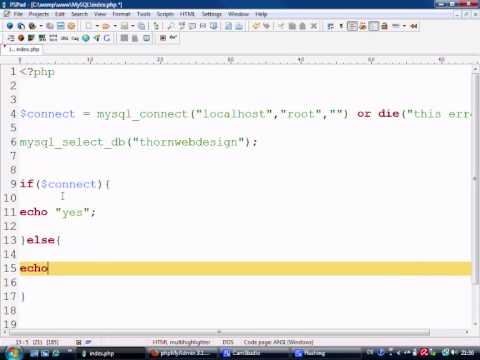Click the red double-arrow toolbar icon
This screenshot has height=360, width=480.
pos(414,26)
